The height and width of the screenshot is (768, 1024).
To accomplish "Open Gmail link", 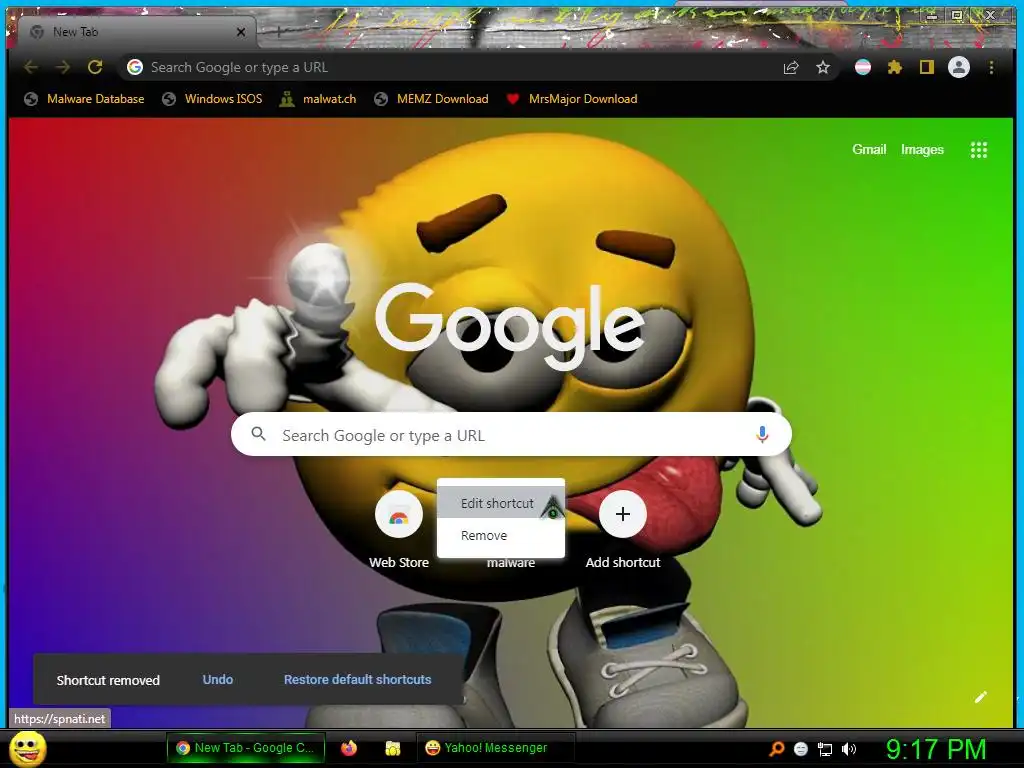I will tap(869, 150).
